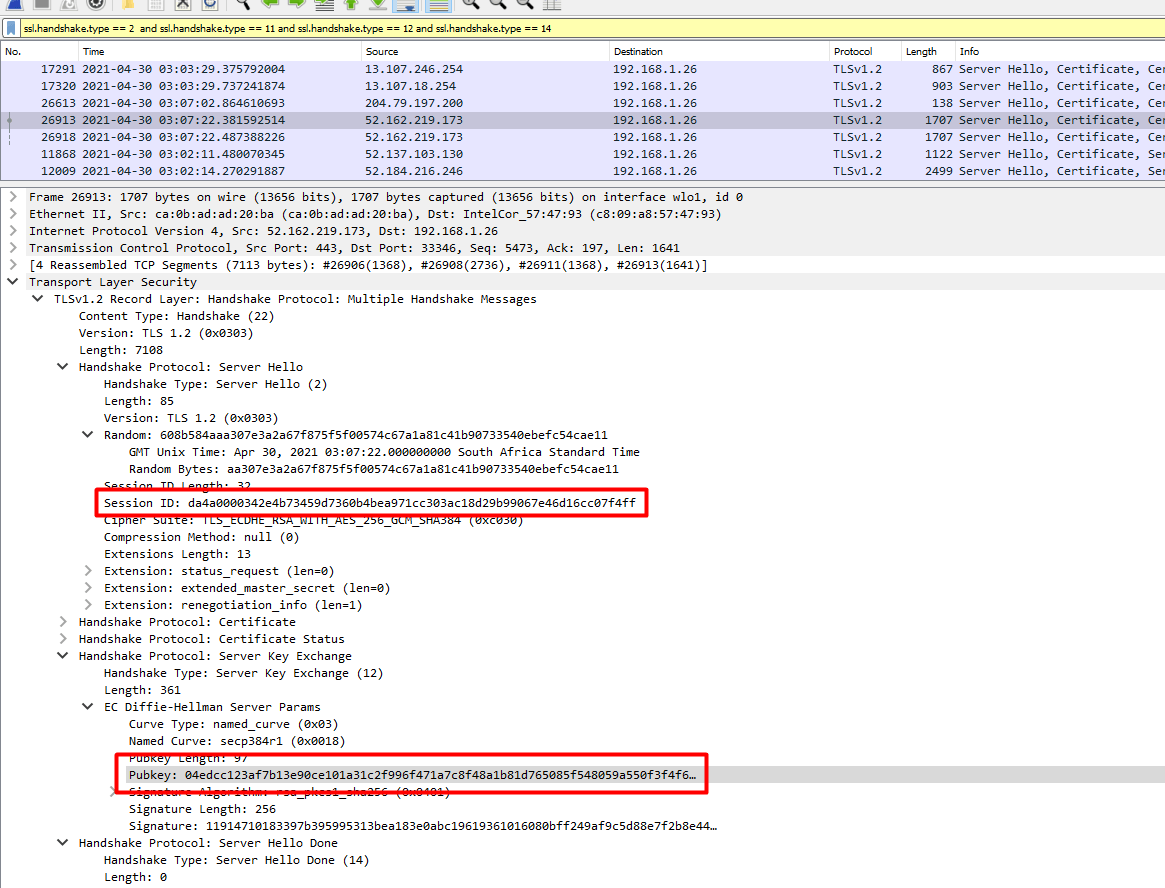This screenshot has height=888, width=1165.
Task: Start capture with the shark fin icon
Action: [x=16, y=4]
